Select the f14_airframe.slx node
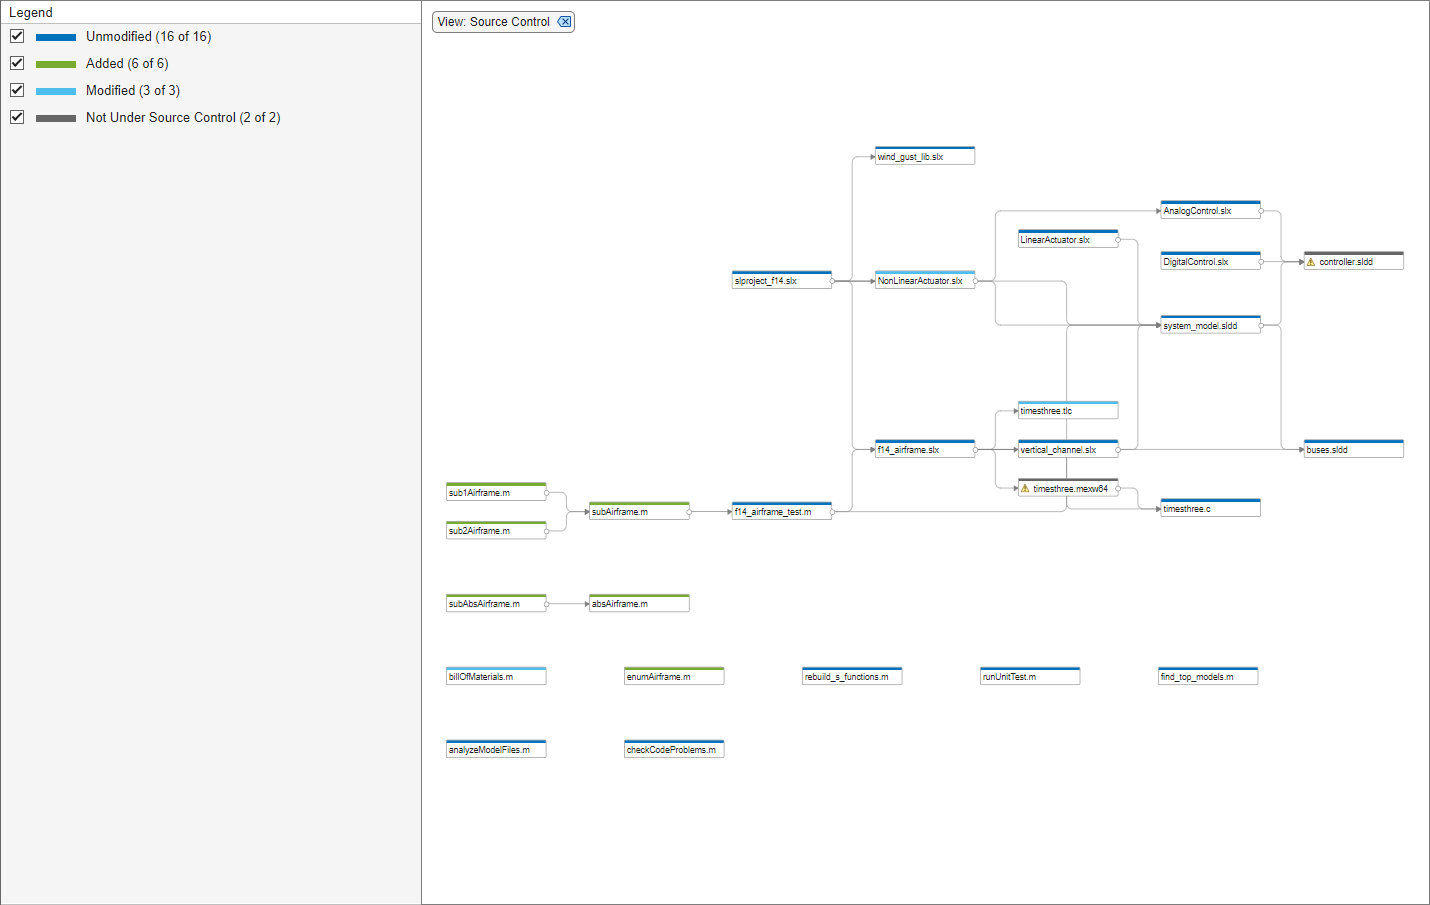This screenshot has width=1430, height=905. coord(924,449)
